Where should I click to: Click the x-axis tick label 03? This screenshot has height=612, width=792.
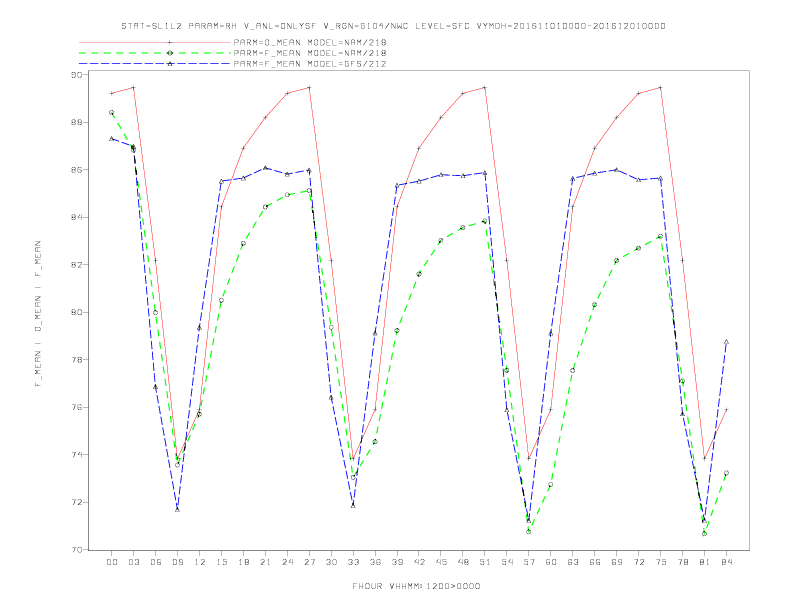(133, 562)
